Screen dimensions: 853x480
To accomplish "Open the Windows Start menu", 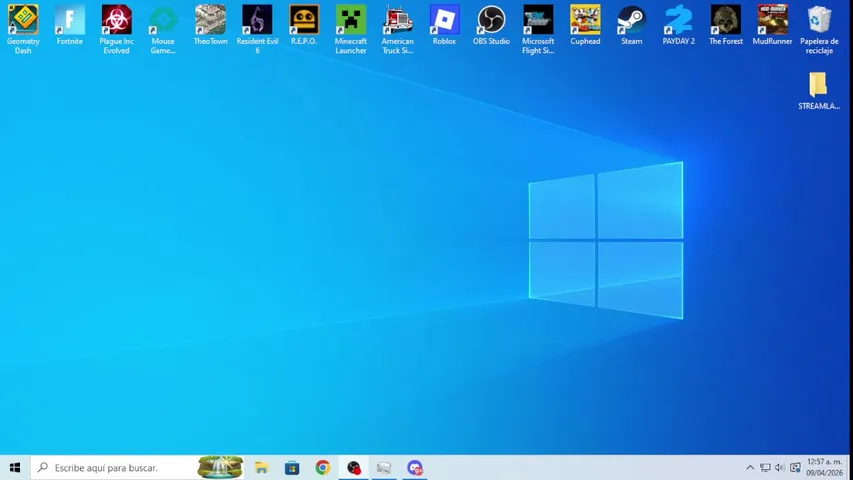I will 15,467.
